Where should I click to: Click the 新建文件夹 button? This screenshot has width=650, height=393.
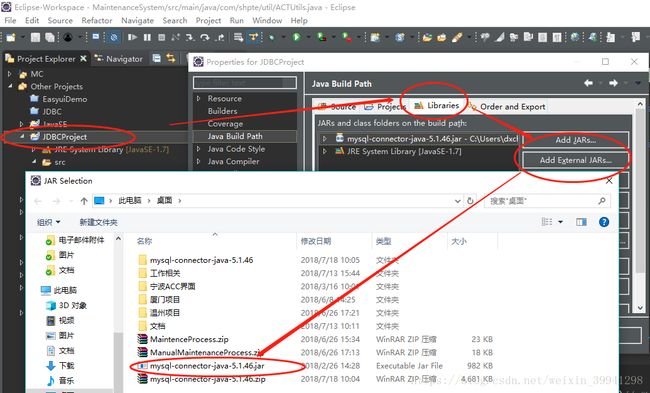pos(98,222)
